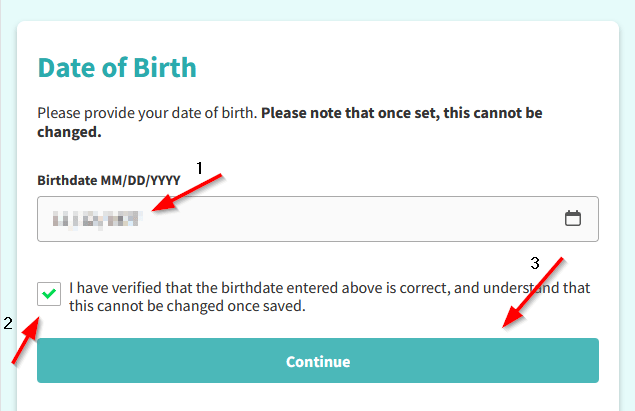Click "Please provide your date of birth" sentence
Image resolution: width=635 pixels, height=411 pixels.
(x=147, y=113)
